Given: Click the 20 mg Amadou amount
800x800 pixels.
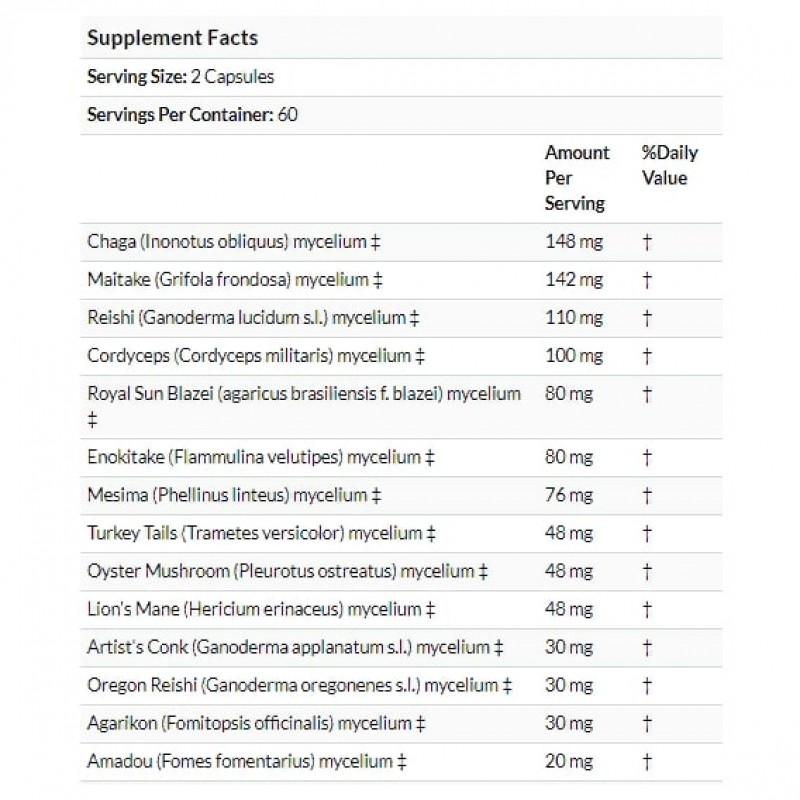Looking at the screenshot, I should point(569,762).
